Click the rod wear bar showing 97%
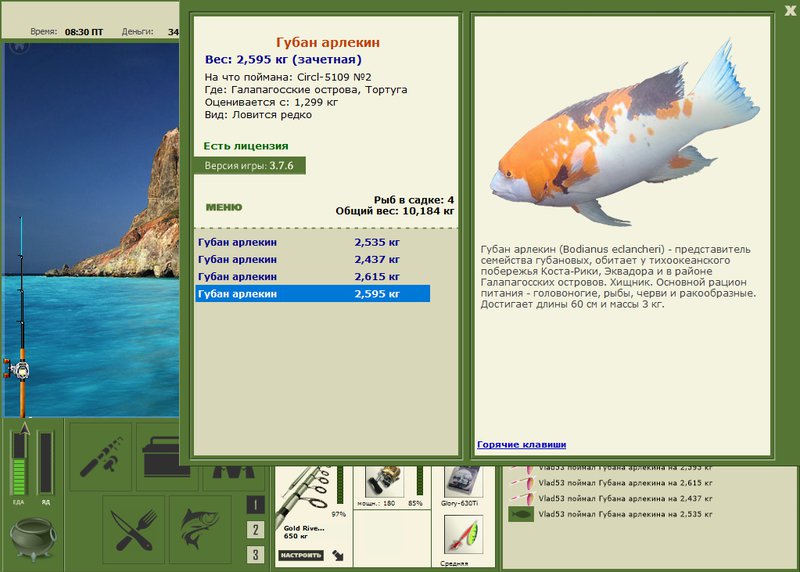Image resolution: width=800 pixels, height=572 pixels. point(340,485)
